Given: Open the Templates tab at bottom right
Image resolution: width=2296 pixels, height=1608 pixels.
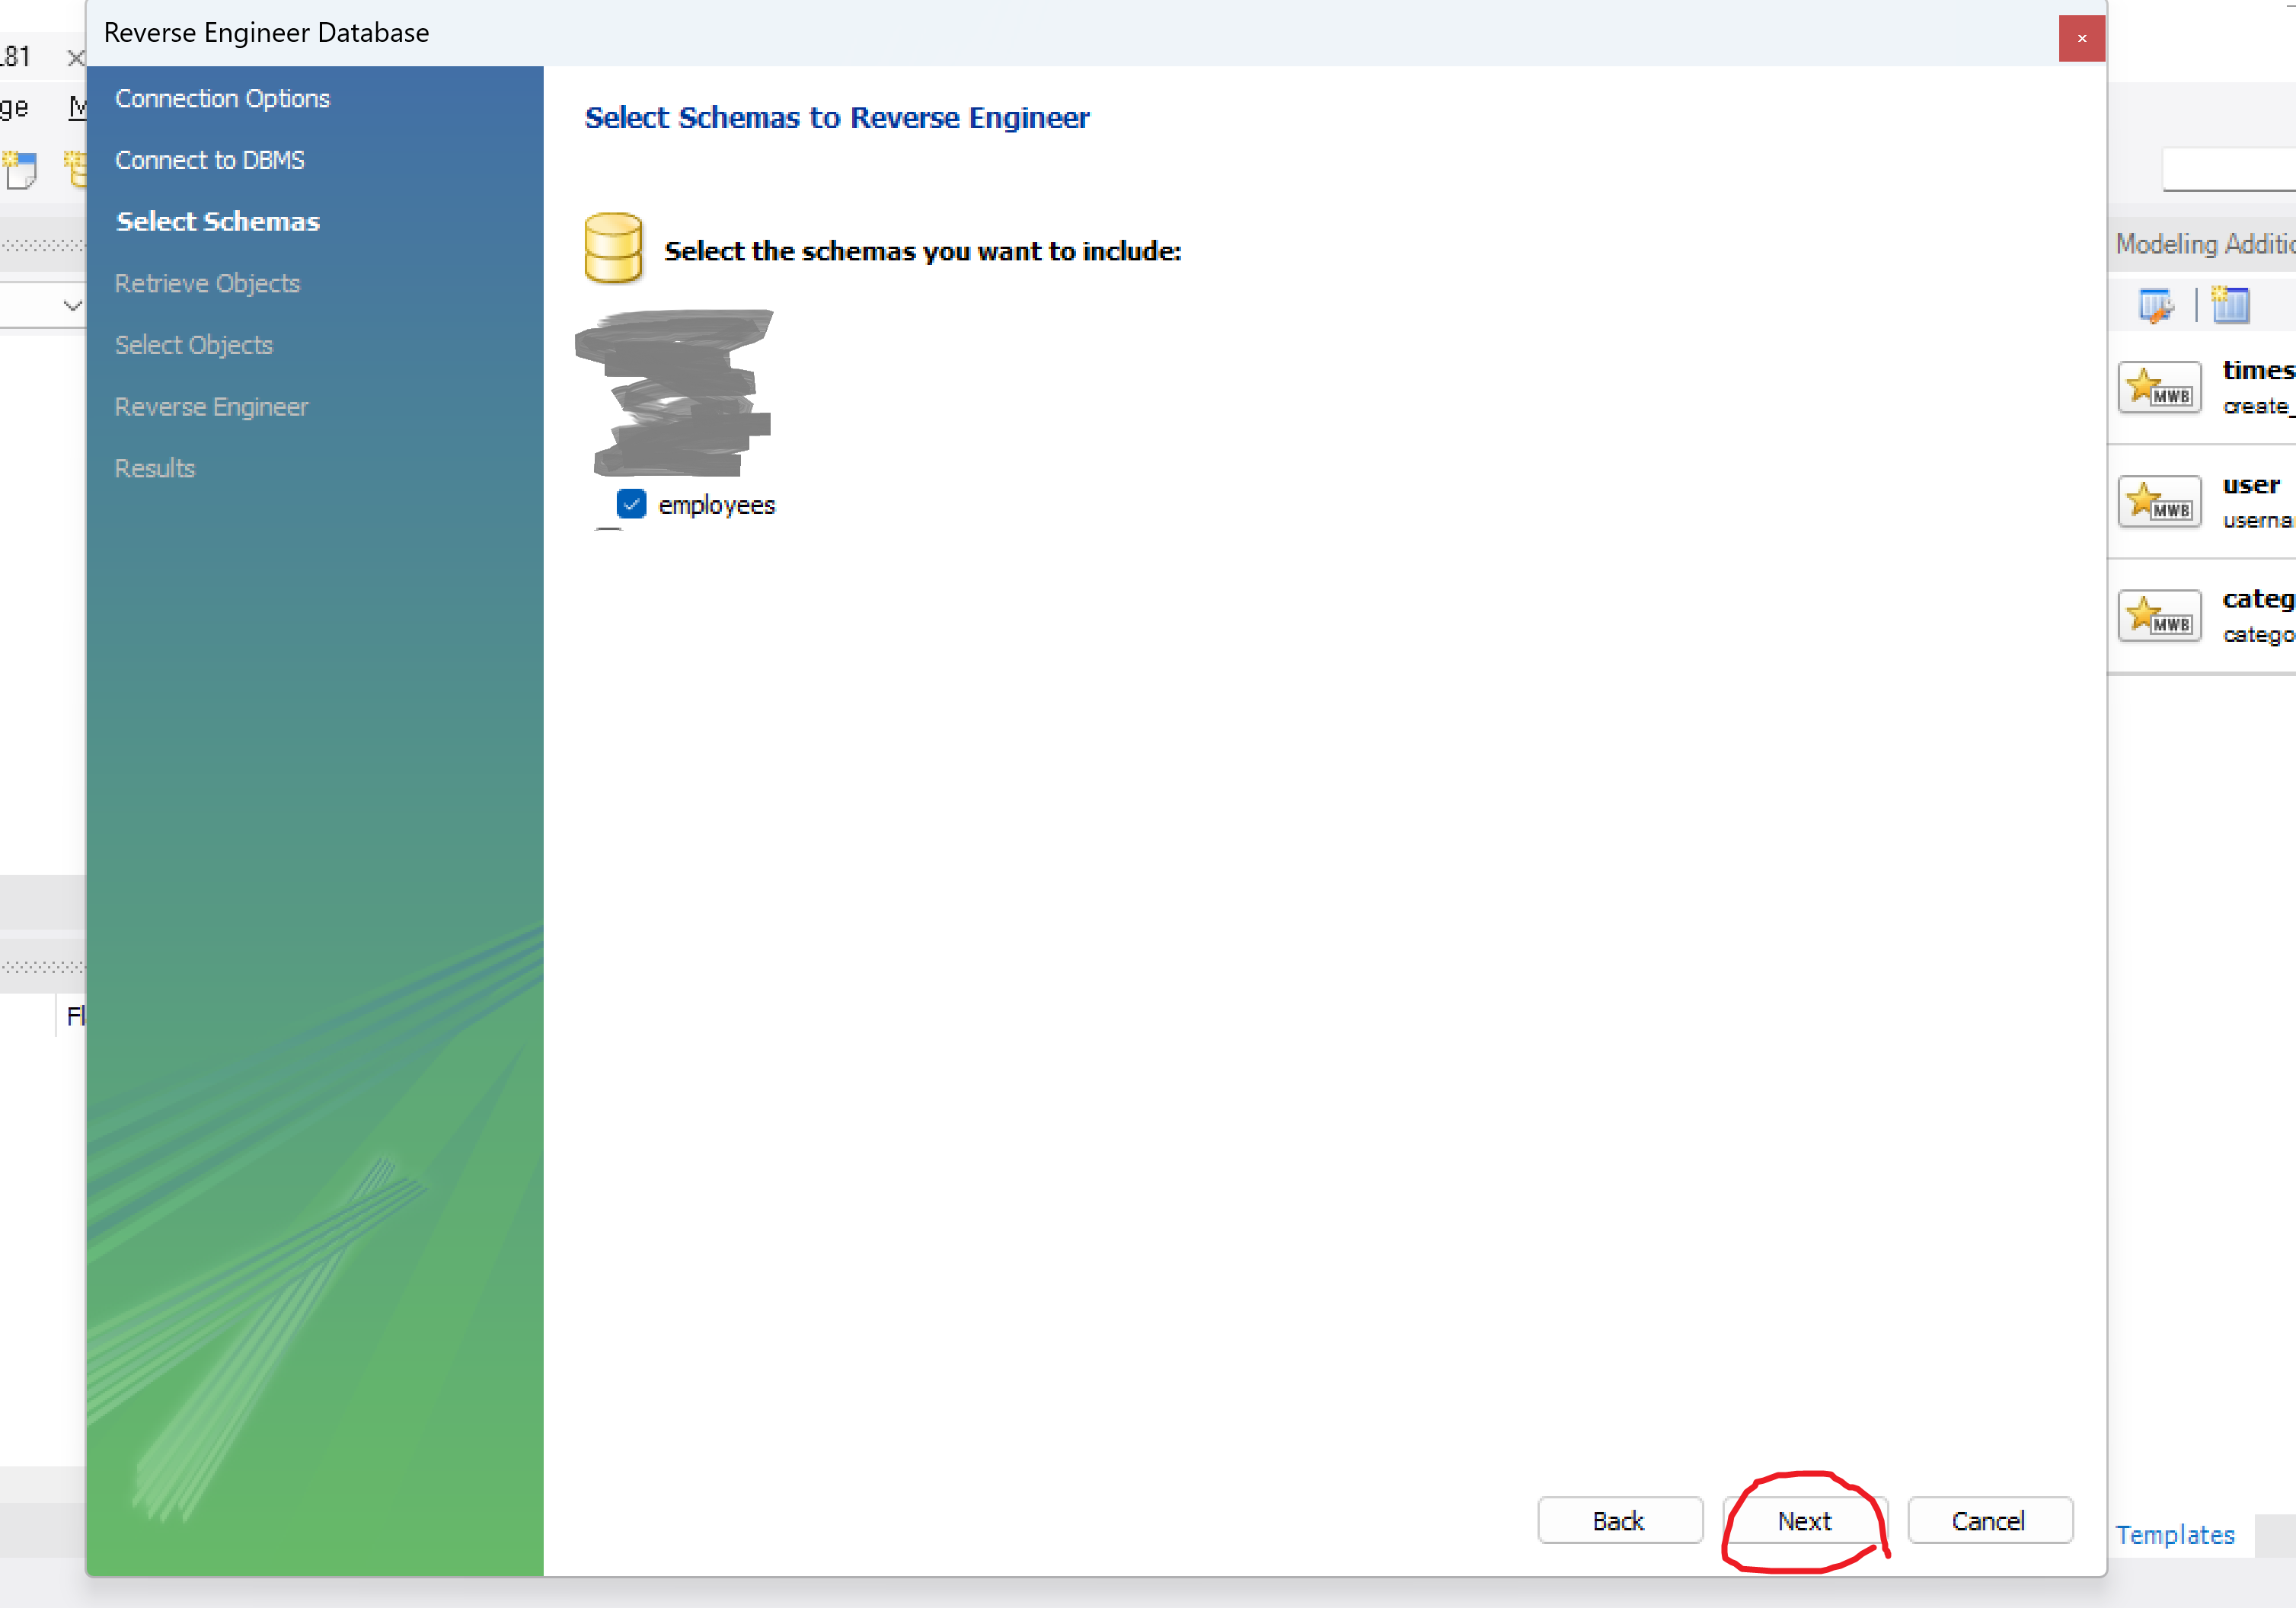Looking at the screenshot, I should pyautogui.click(x=2174, y=1534).
